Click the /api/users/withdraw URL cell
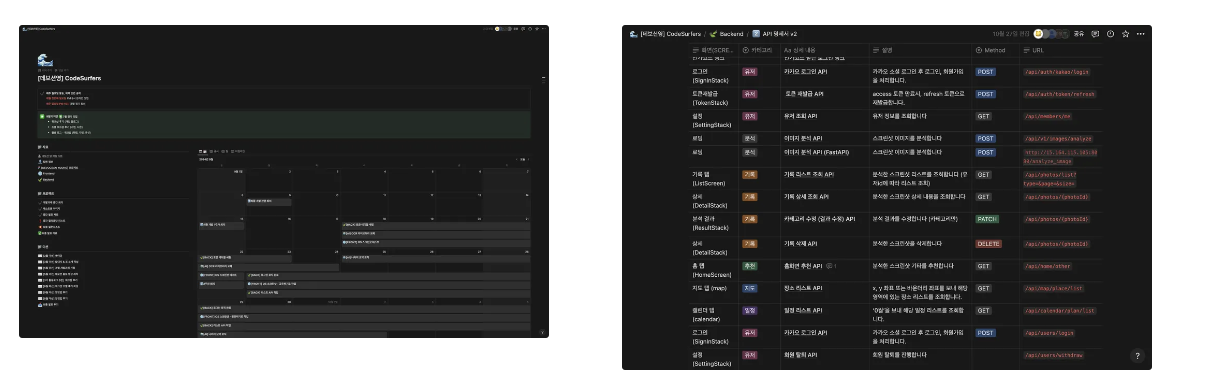Screen dimensions: 1206x384 [1055, 354]
